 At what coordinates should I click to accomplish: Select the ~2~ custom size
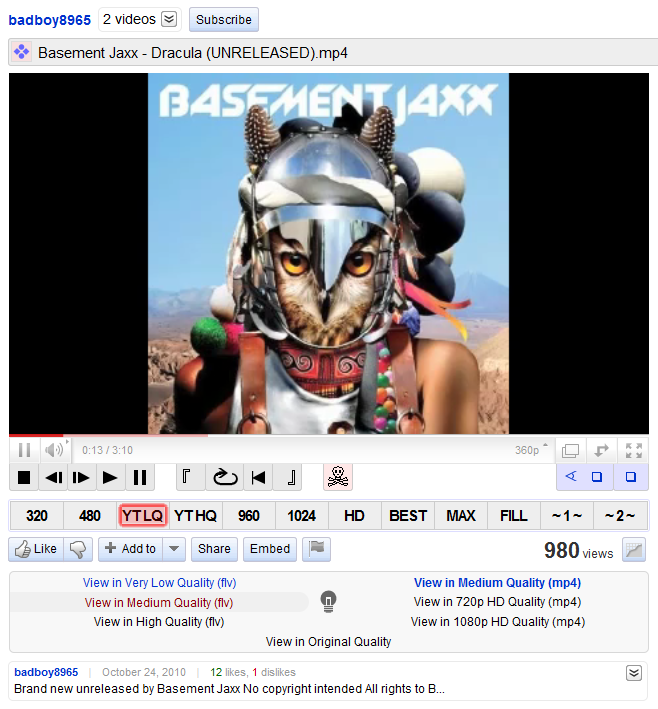coord(620,515)
